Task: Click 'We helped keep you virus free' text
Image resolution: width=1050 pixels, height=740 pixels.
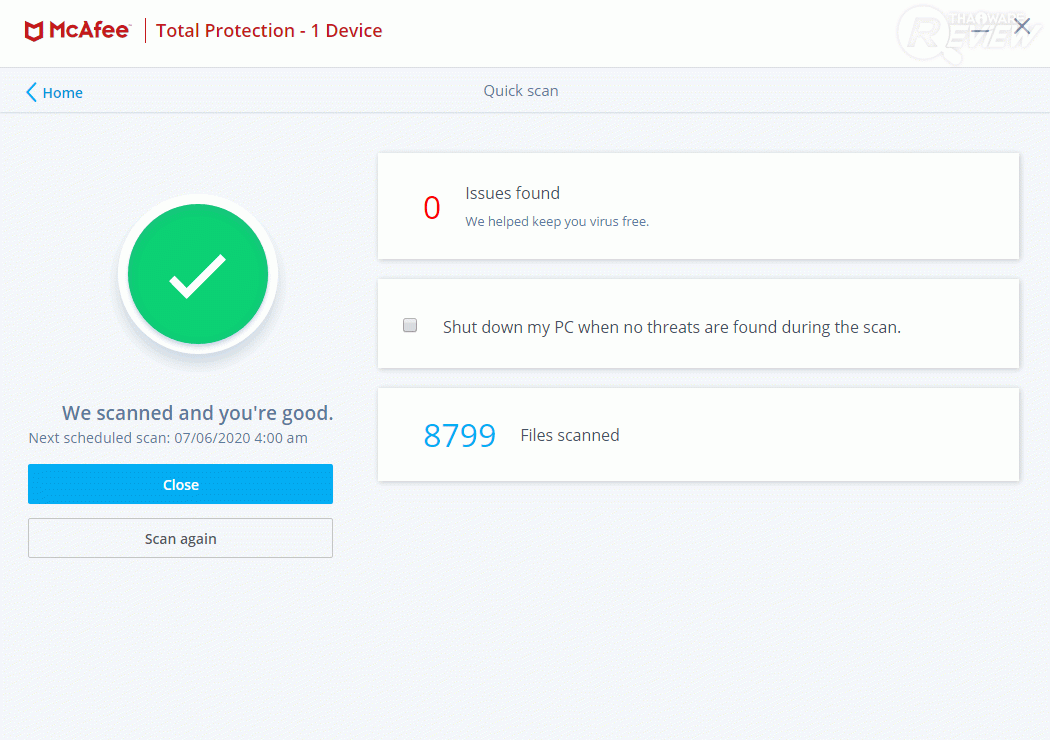Action: point(557,221)
